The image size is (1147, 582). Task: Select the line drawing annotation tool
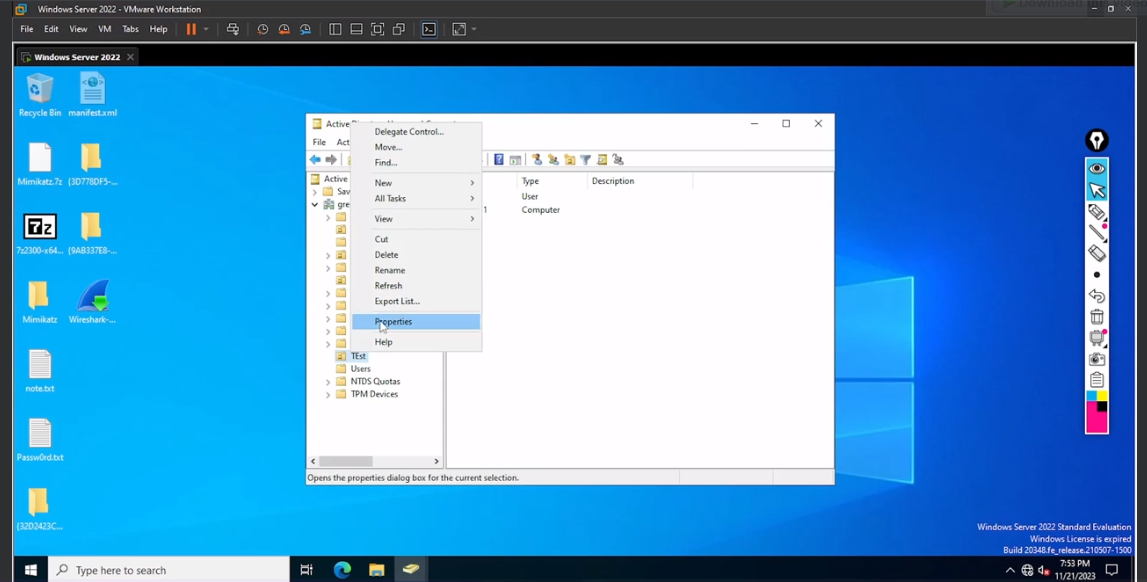pos(1097,233)
